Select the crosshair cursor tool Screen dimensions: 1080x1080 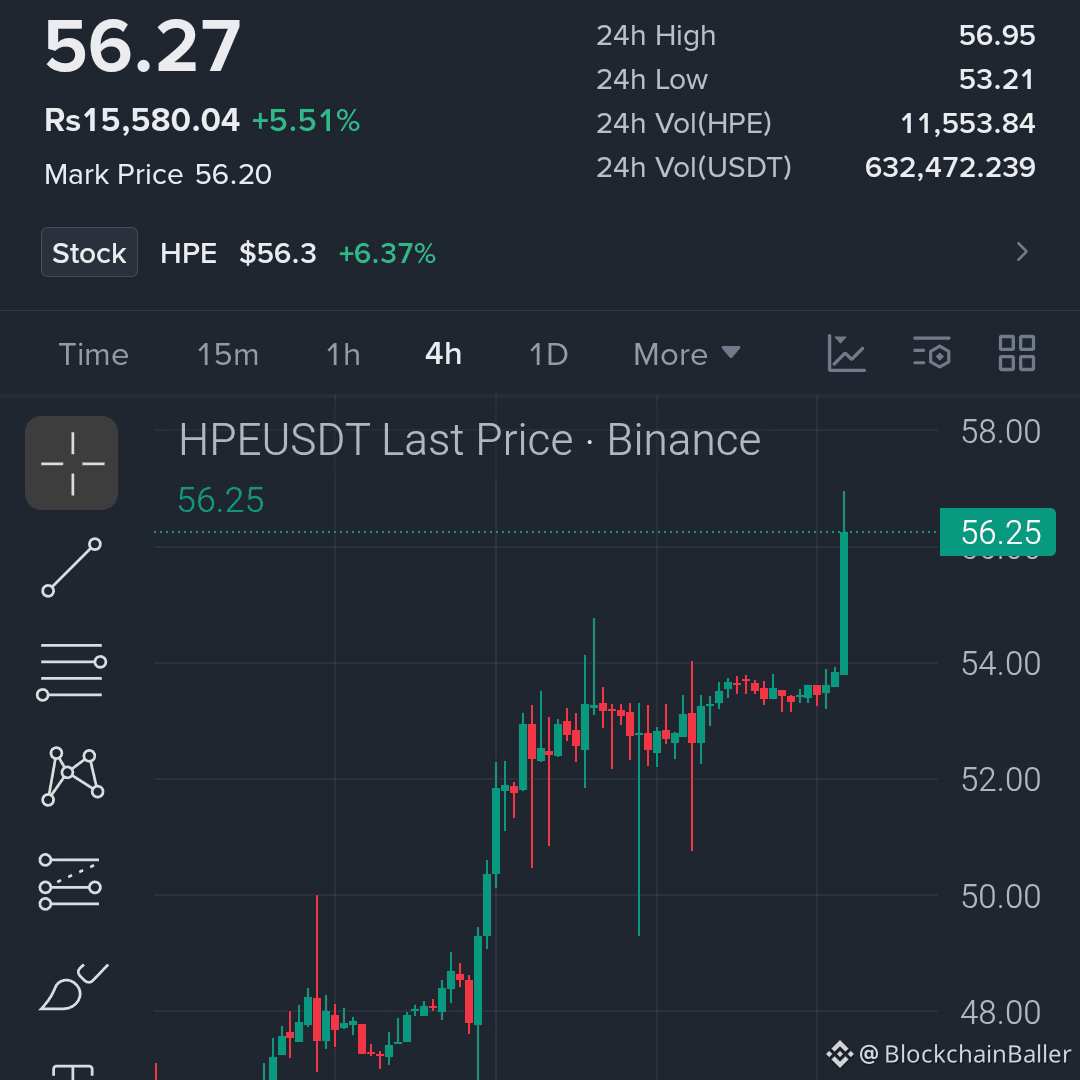(x=72, y=463)
